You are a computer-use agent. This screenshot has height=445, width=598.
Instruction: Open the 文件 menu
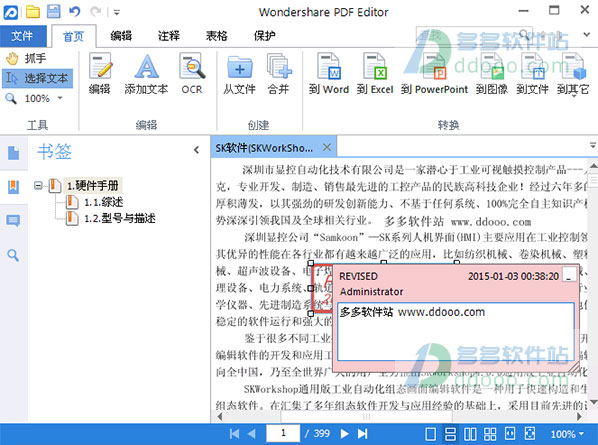point(22,36)
